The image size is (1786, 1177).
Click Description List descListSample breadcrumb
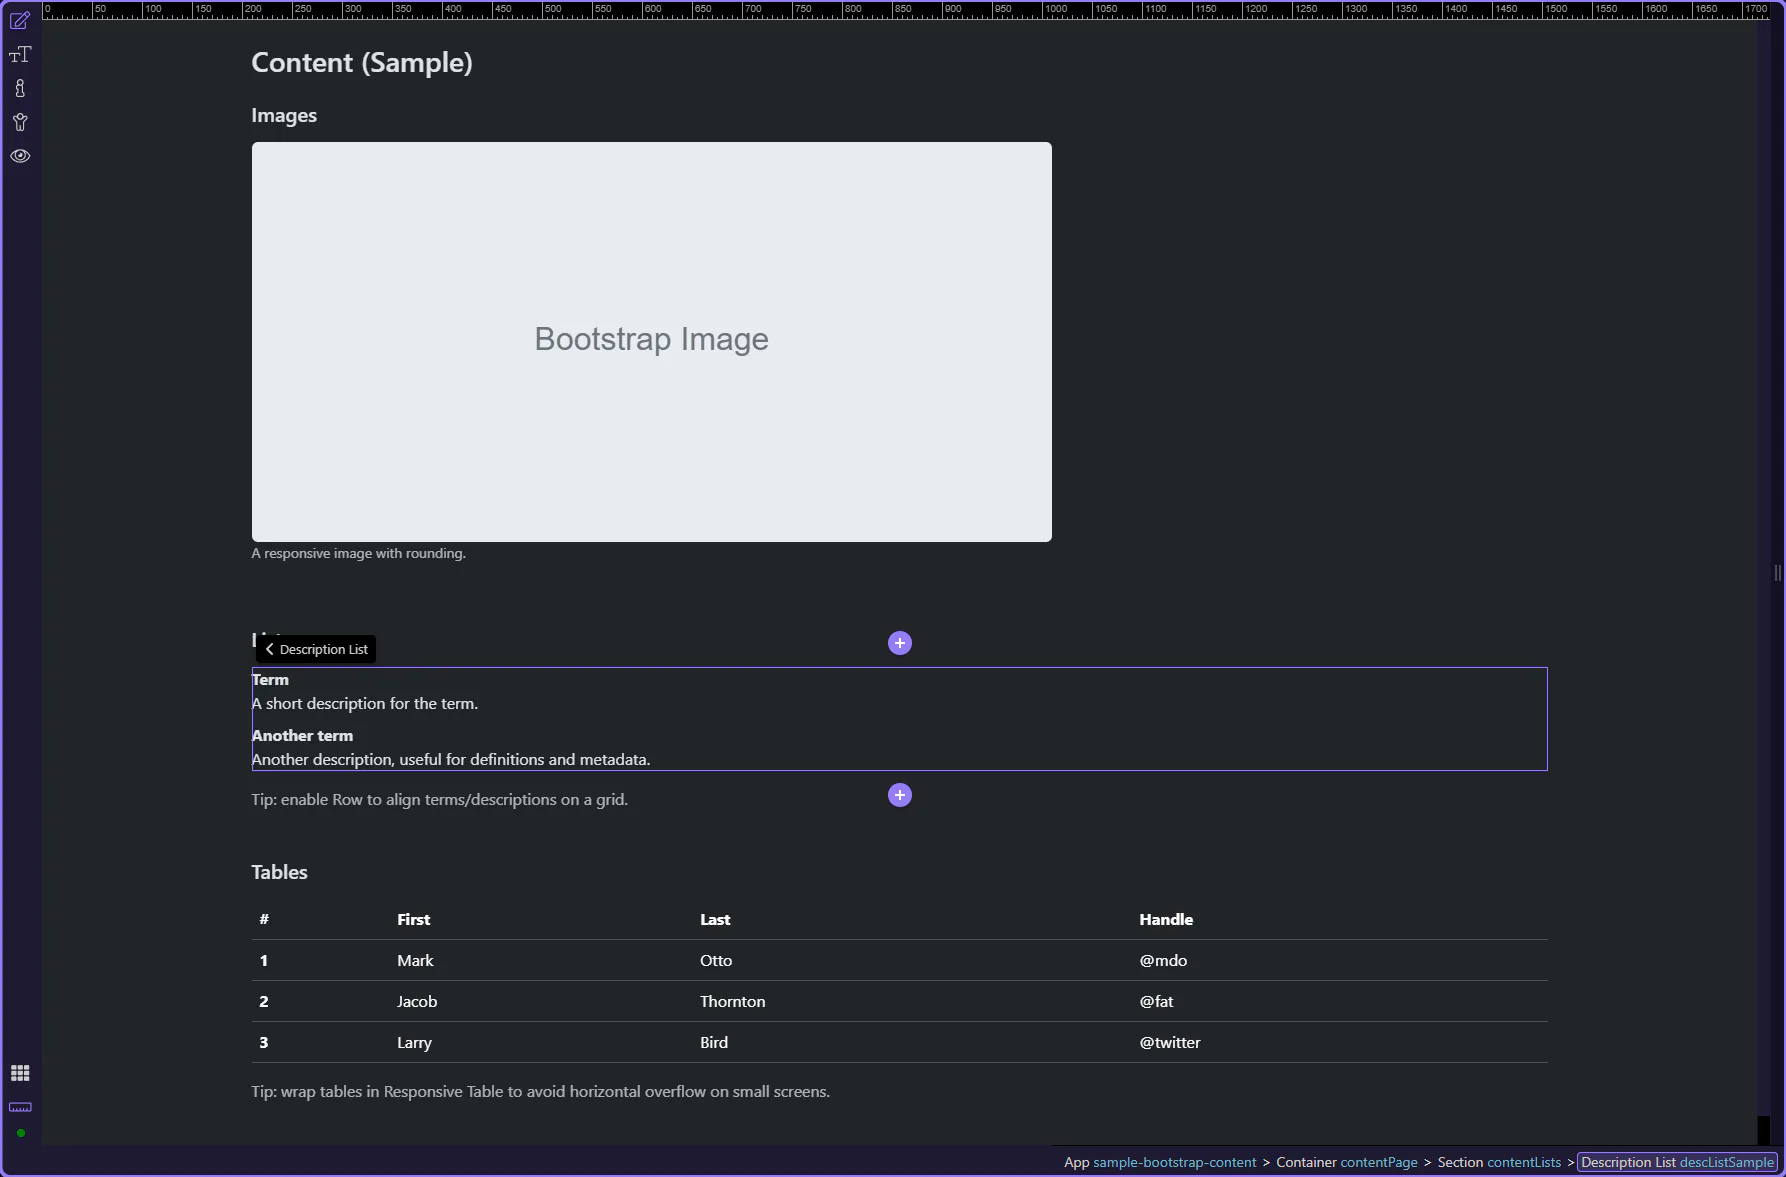point(1677,1162)
